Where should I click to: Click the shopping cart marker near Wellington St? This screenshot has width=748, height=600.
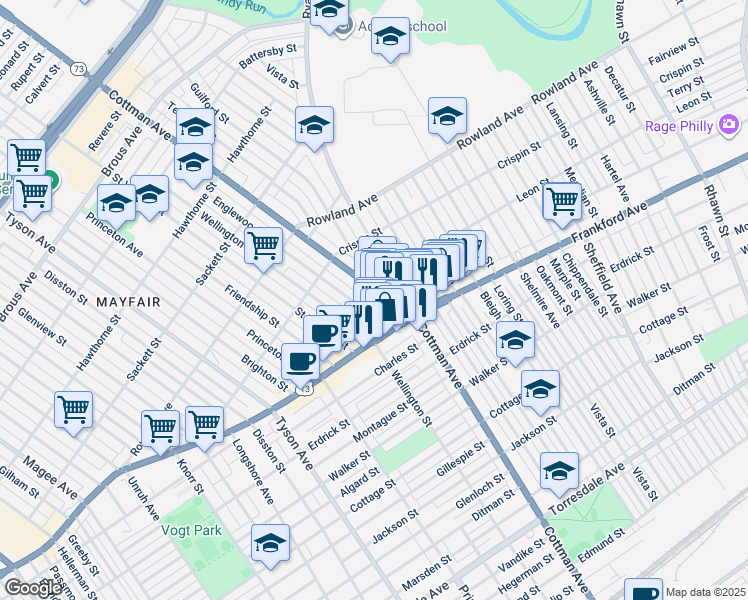pyautogui.click(x=263, y=249)
